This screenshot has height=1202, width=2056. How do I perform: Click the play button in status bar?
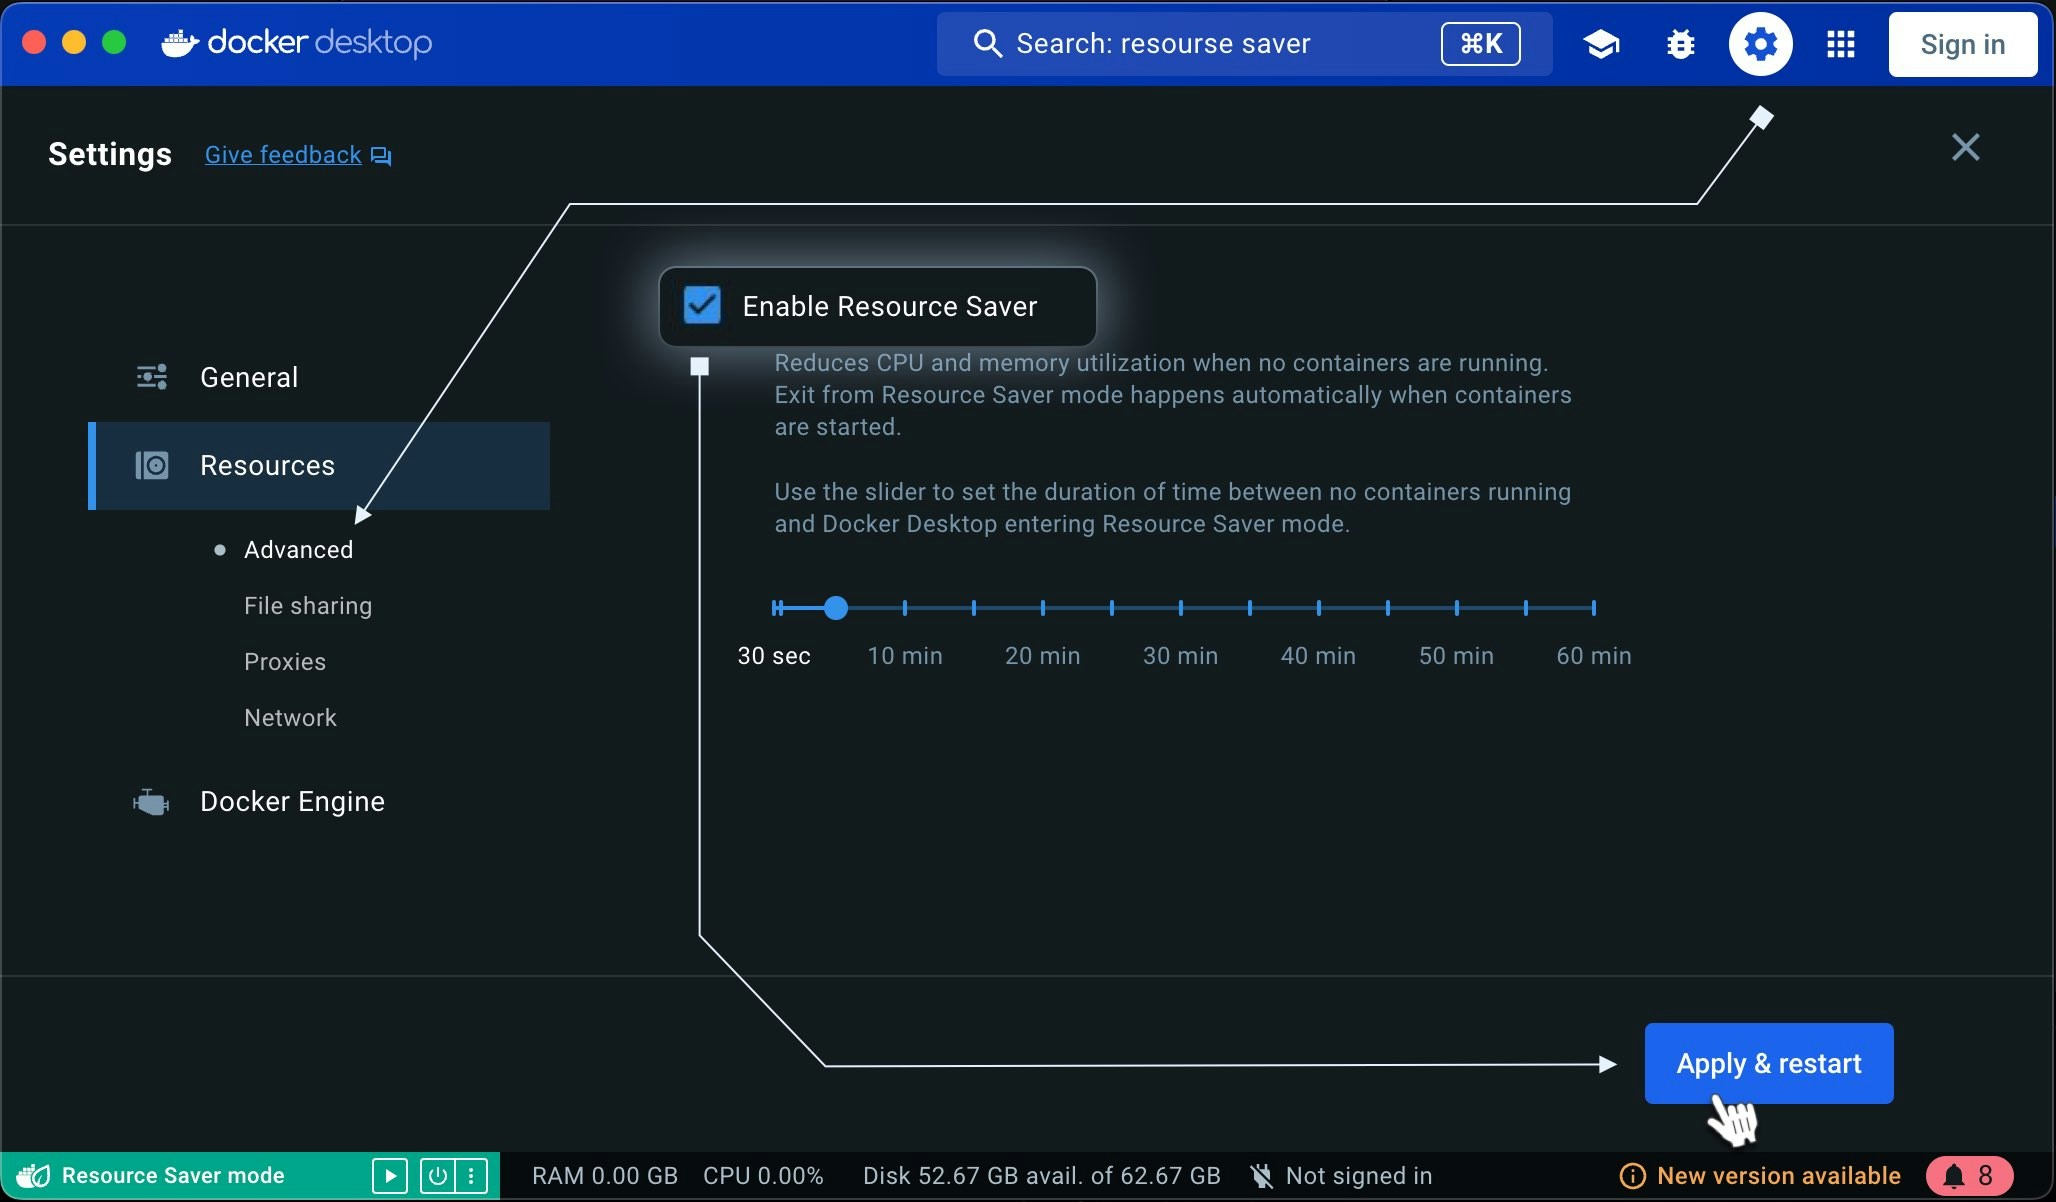389,1175
